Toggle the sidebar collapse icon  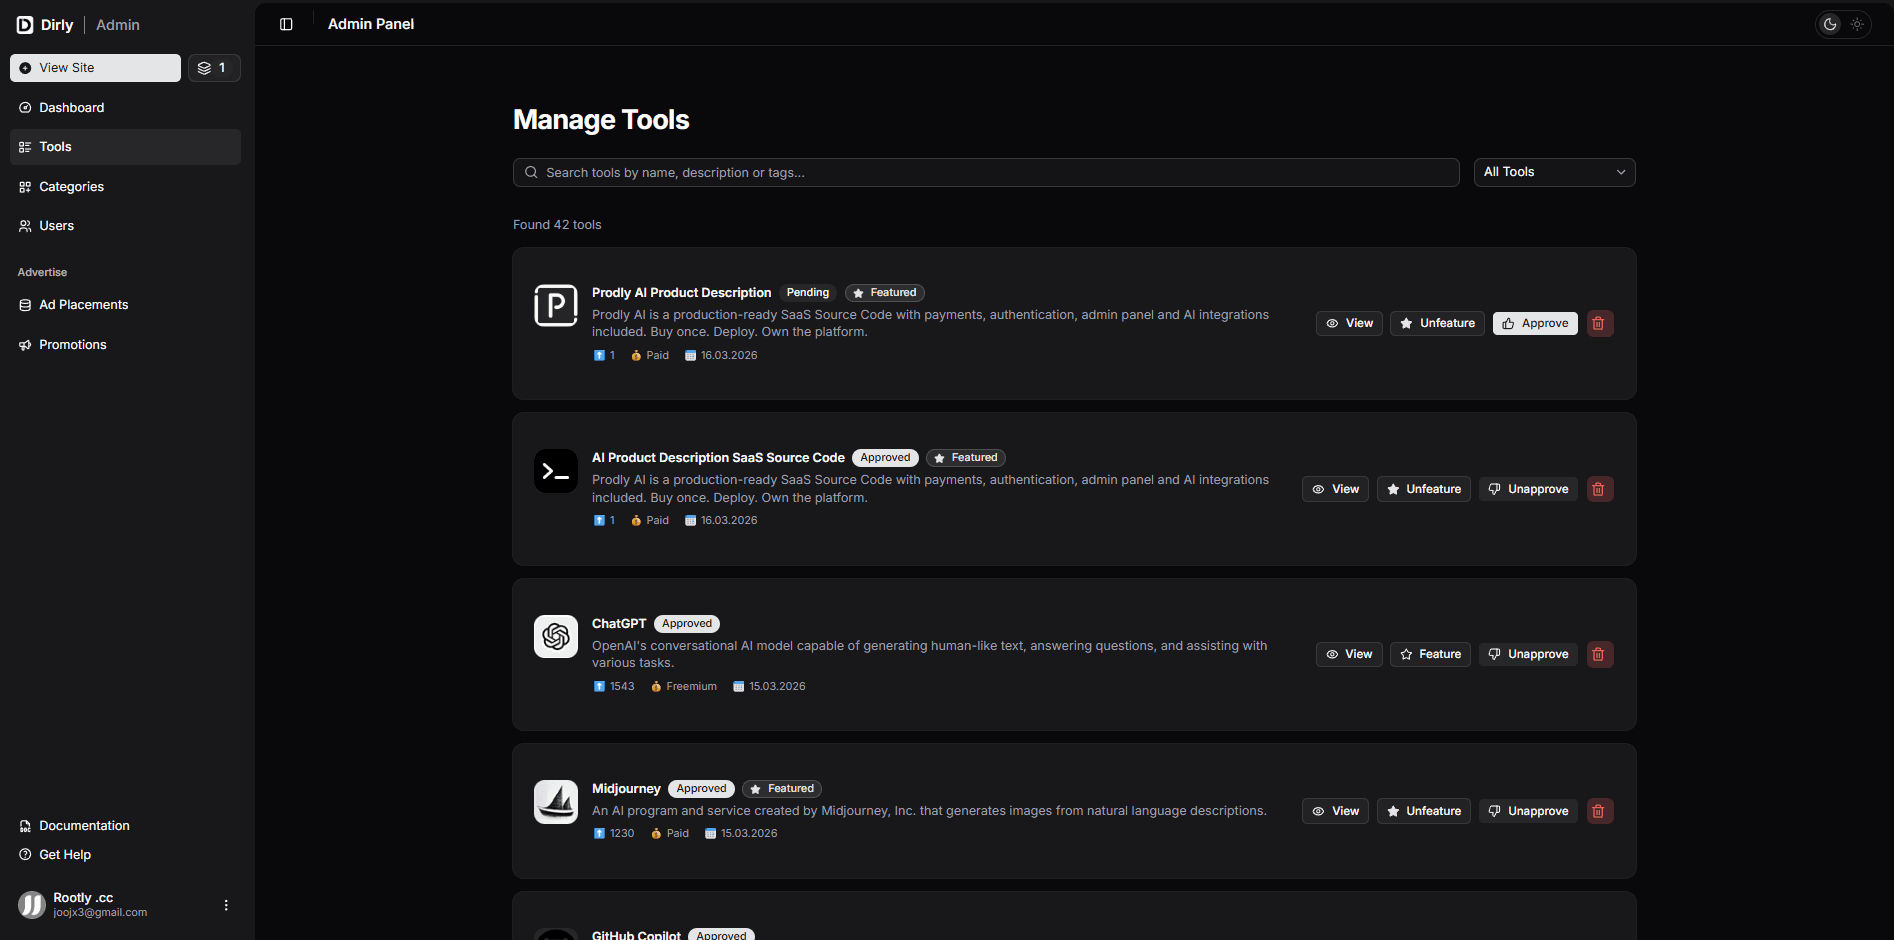[x=286, y=24]
